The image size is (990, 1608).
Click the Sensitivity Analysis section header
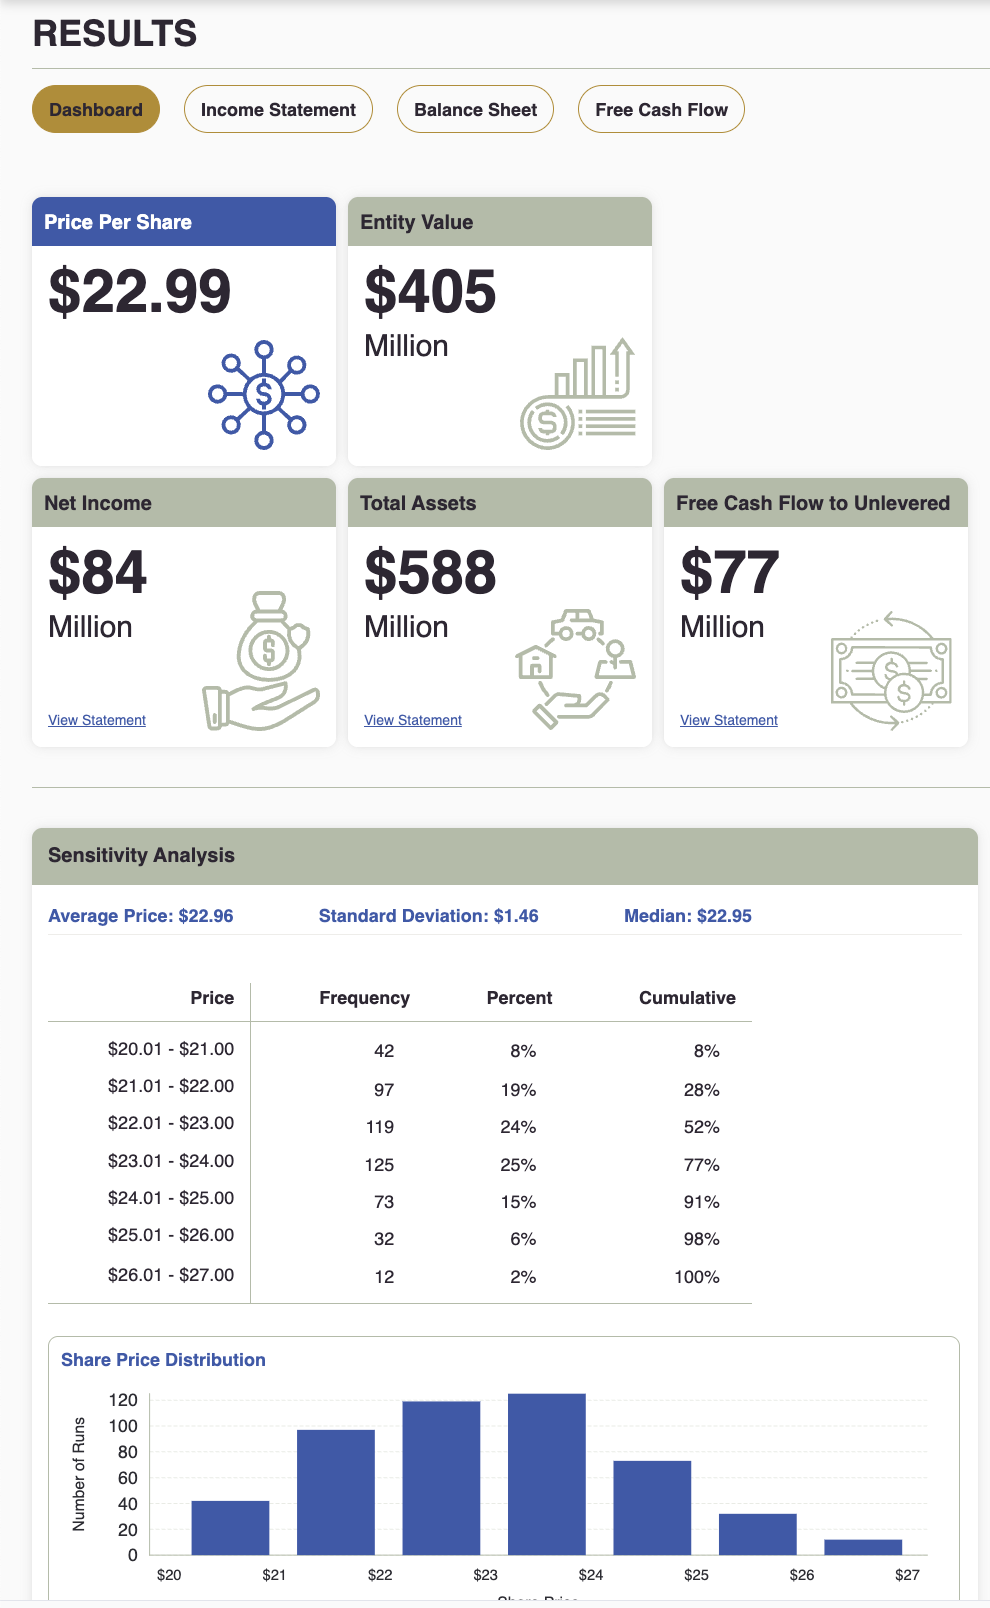click(x=505, y=856)
